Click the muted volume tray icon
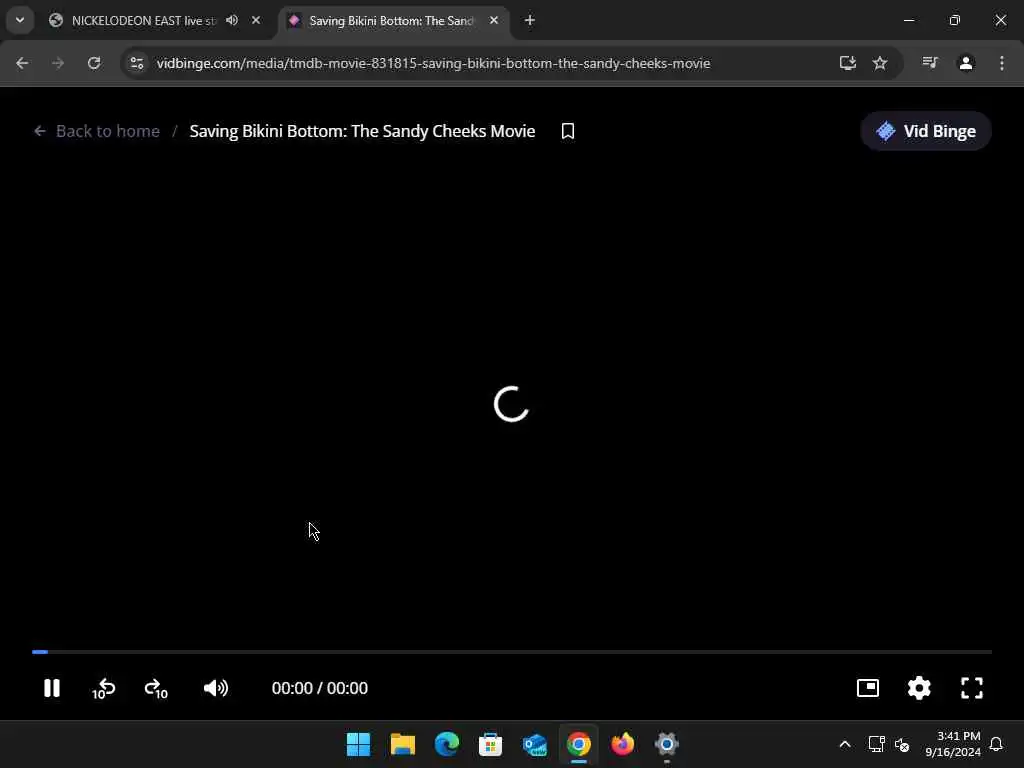 point(902,744)
